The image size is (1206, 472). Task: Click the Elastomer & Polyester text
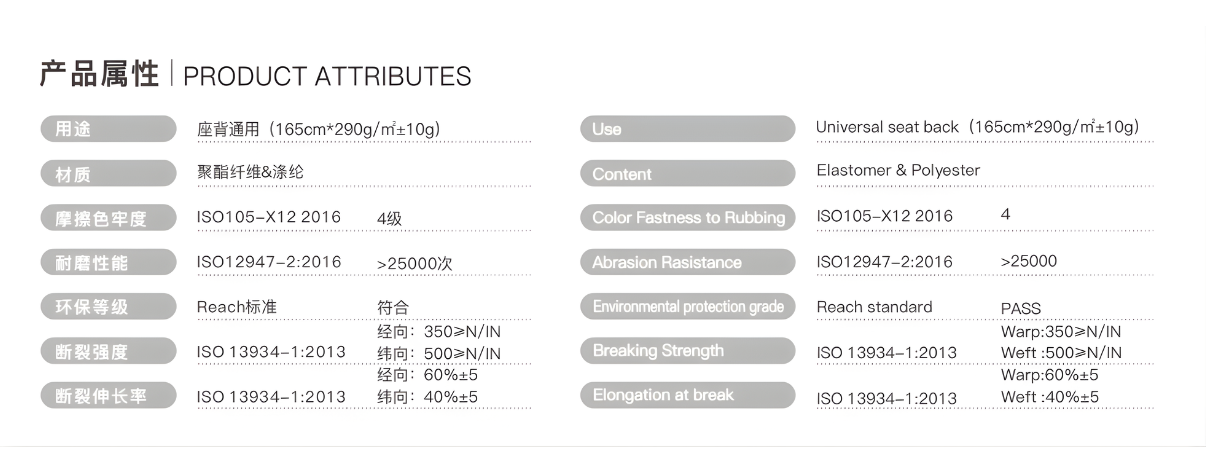point(897,170)
